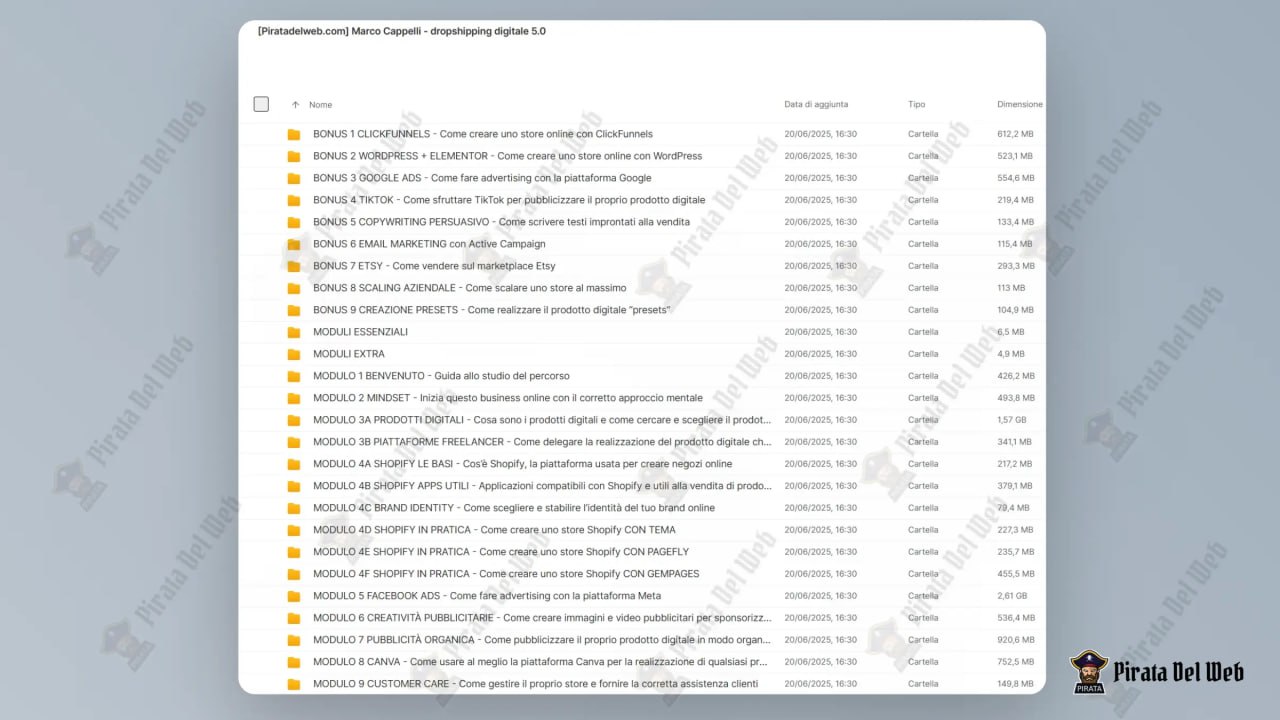Click folder icon for MODULO 4C BRAND IDENTITY
This screenshot has height=720, width=1280.
[294, 508]
